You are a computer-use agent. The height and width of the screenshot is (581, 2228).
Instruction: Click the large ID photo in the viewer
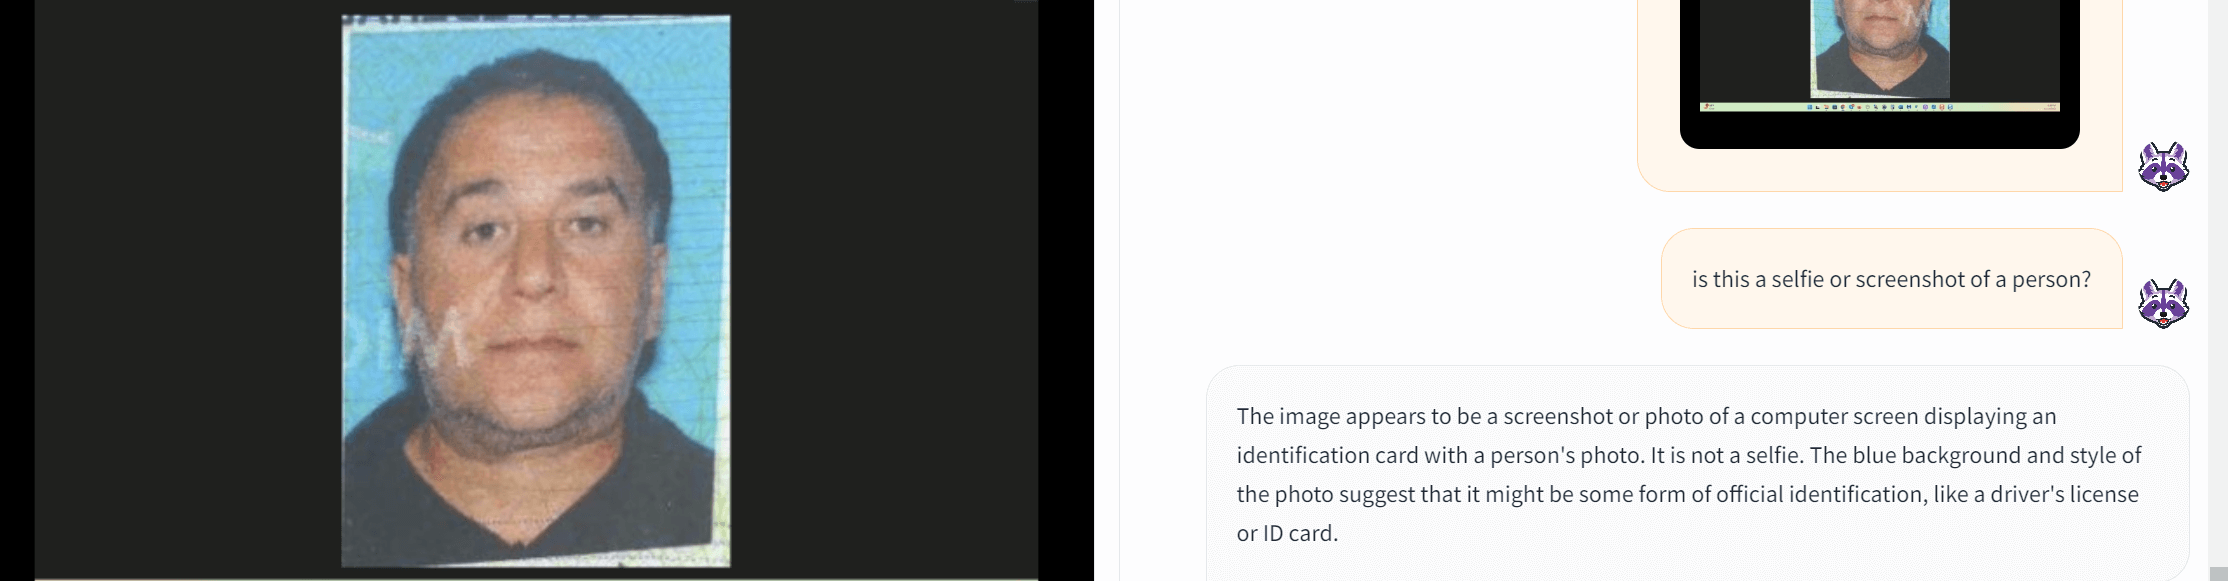[x=536, y=291]
